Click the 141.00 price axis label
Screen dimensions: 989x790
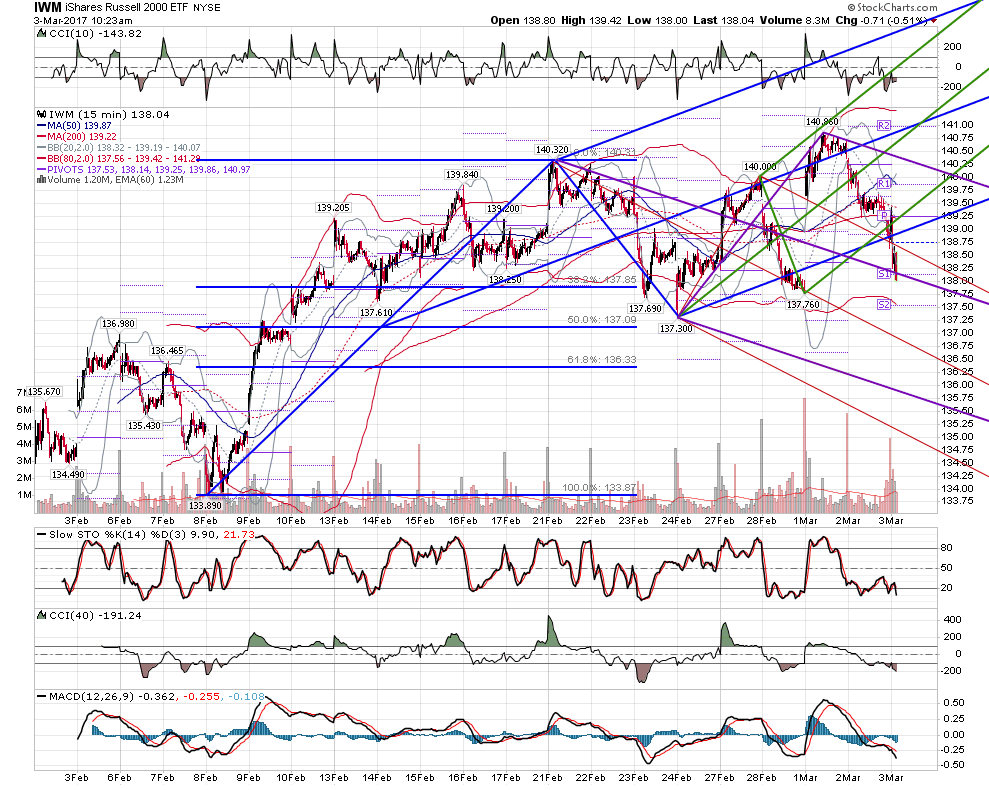[x=957, y=125]
